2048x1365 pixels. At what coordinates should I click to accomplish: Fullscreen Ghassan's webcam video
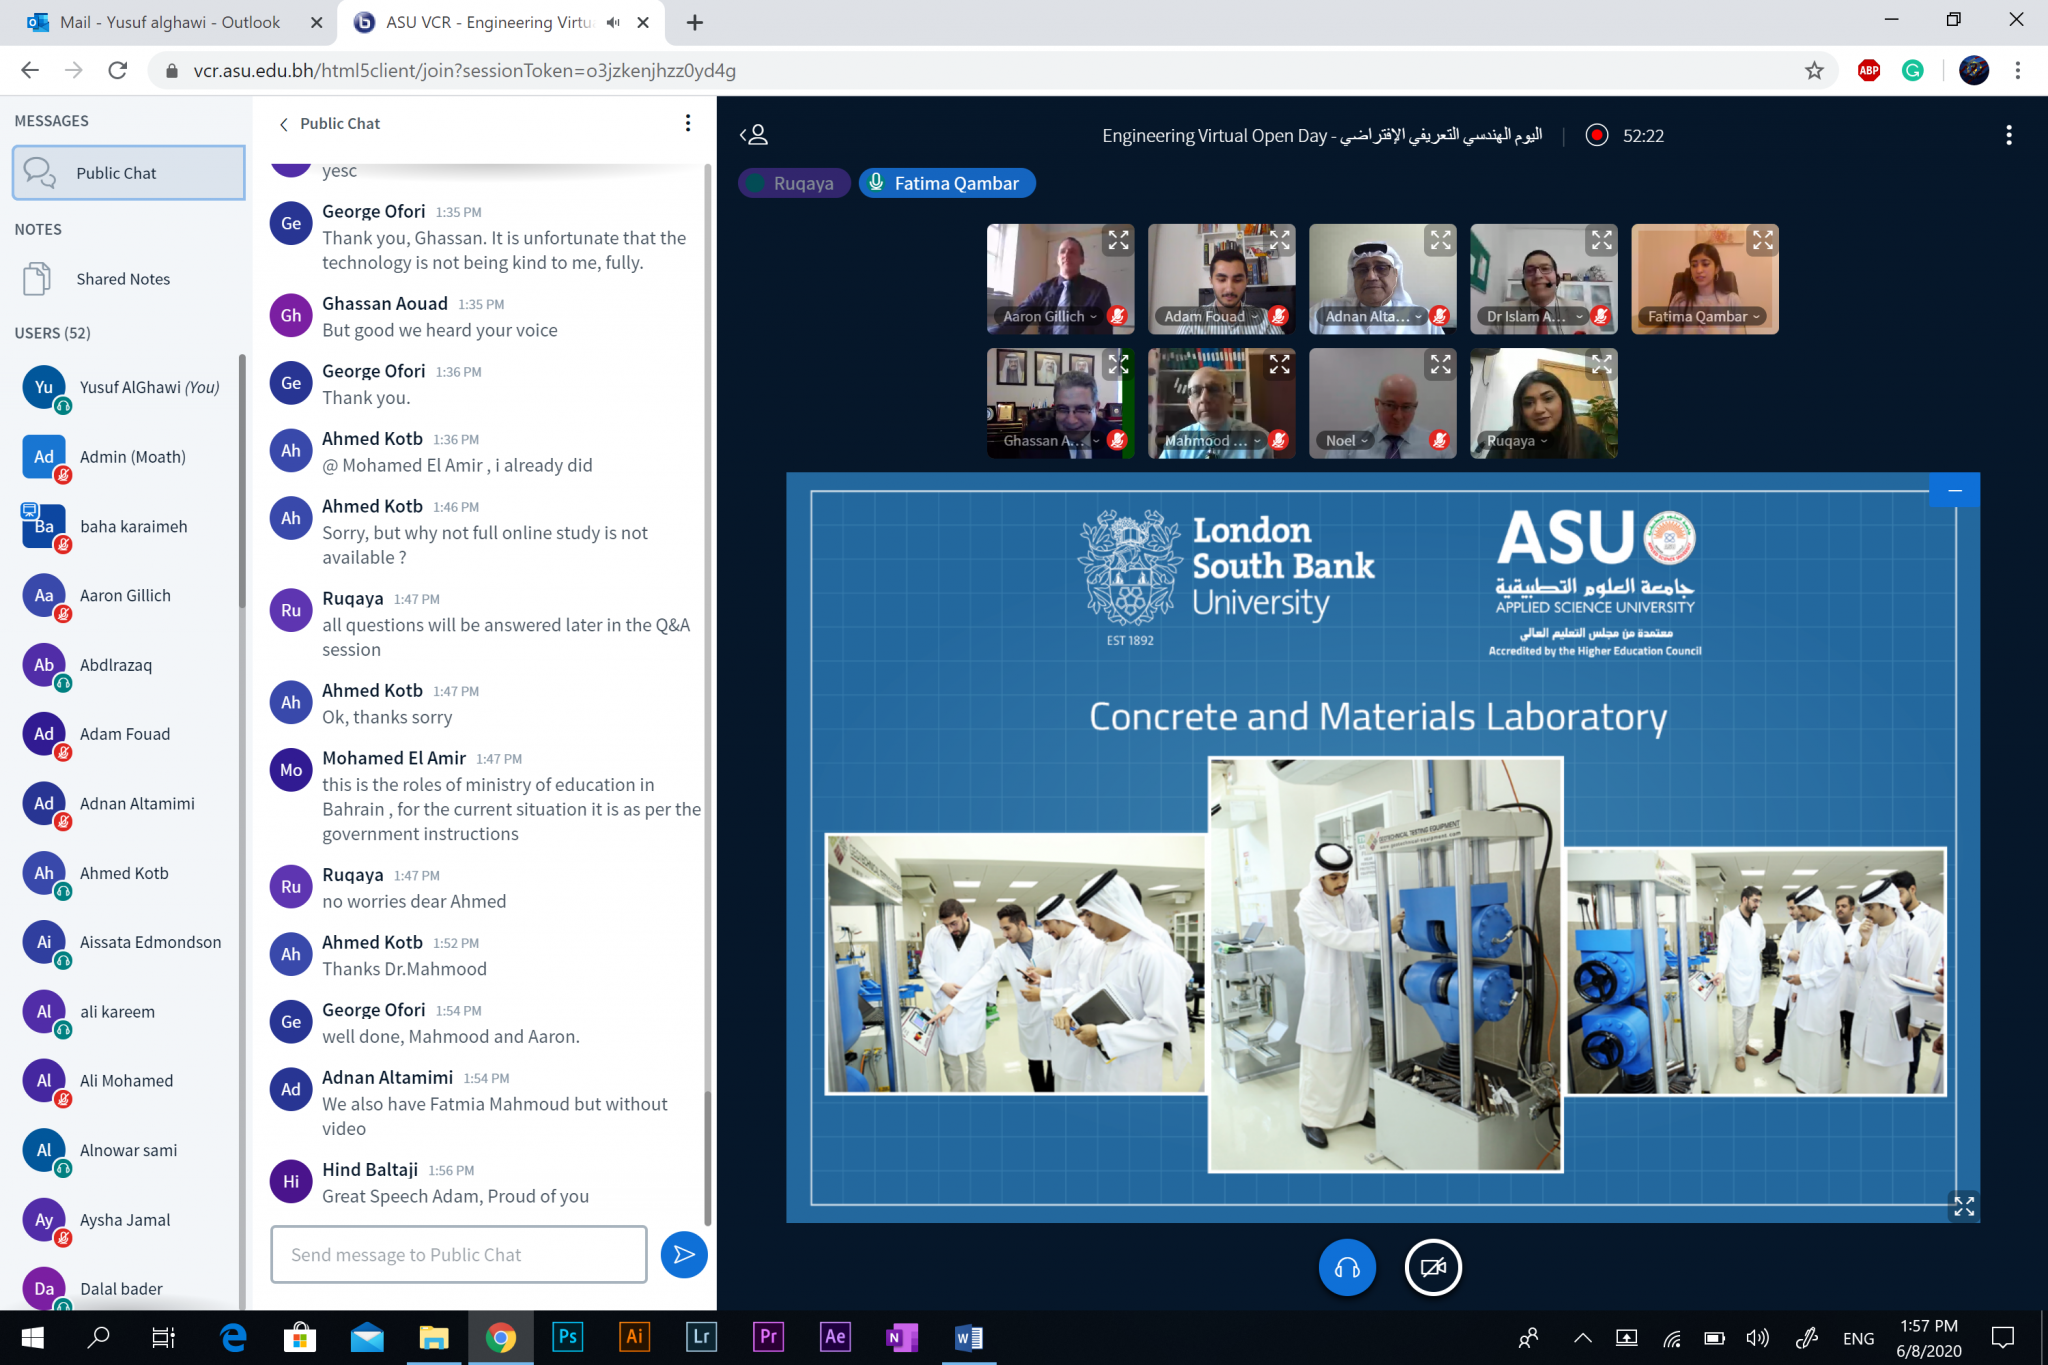1118,364
